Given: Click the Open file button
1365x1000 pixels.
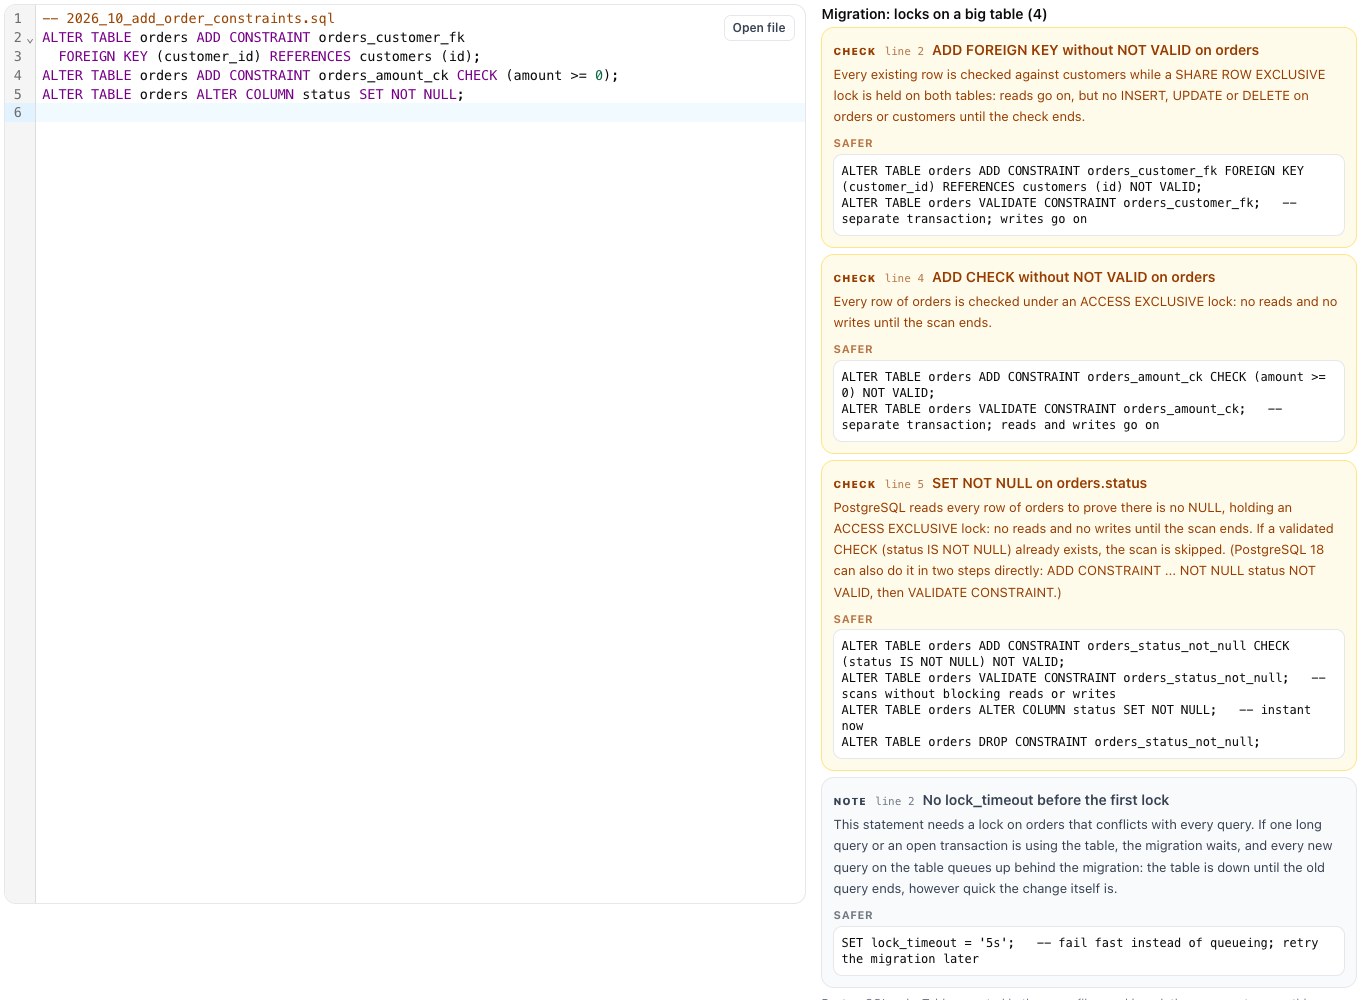Looking at the screenshot, I should tap(759, 28).
